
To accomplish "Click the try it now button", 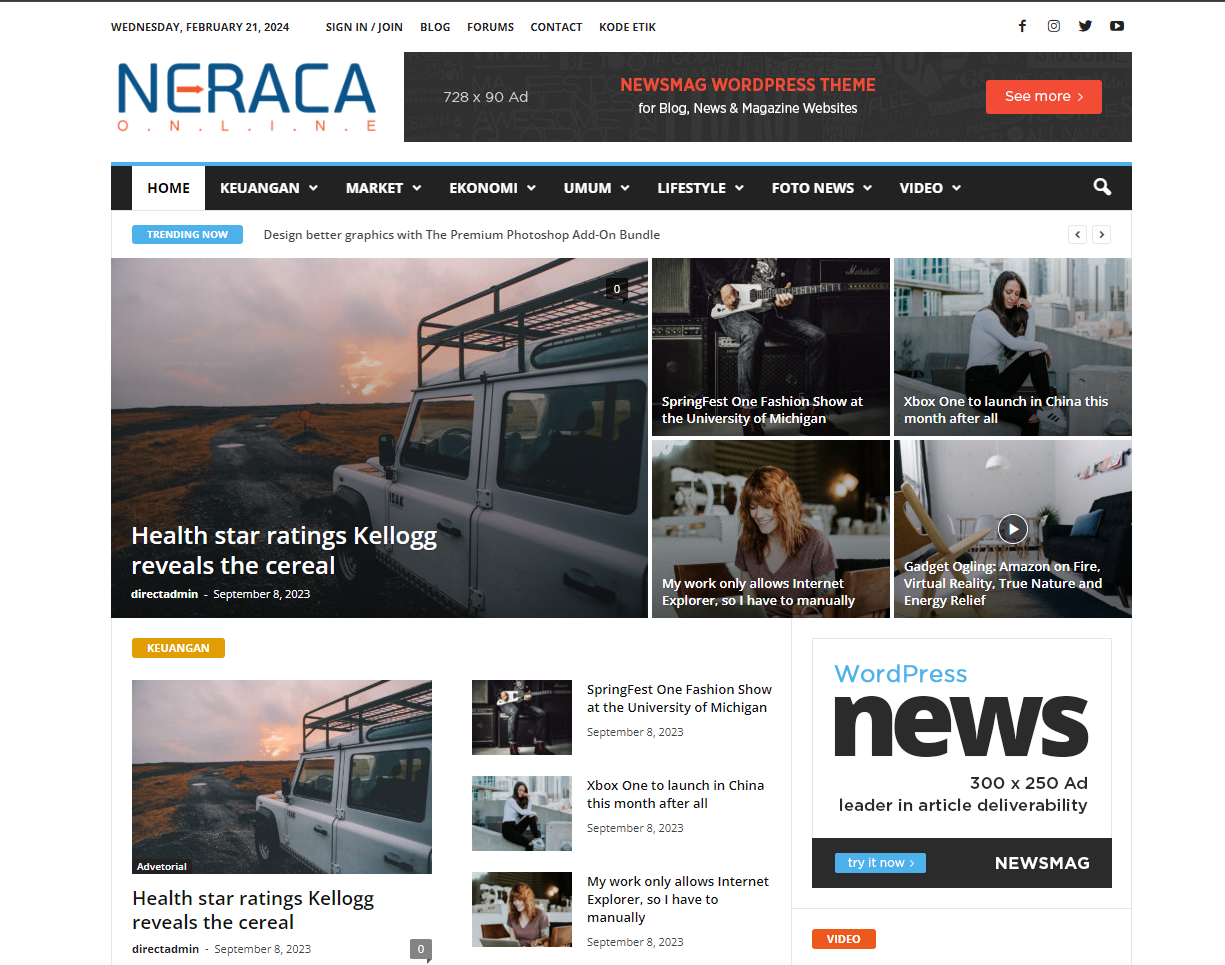I will [880, 863].
